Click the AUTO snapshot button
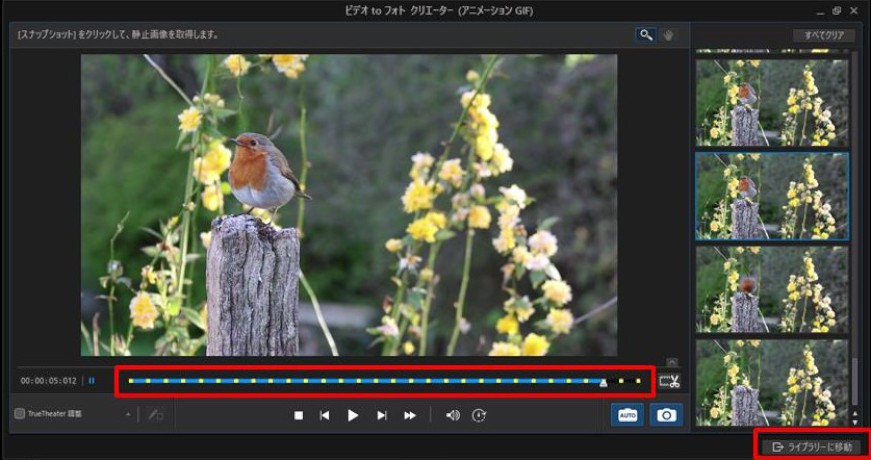This screenshot has width=871, height=460. 627,415
